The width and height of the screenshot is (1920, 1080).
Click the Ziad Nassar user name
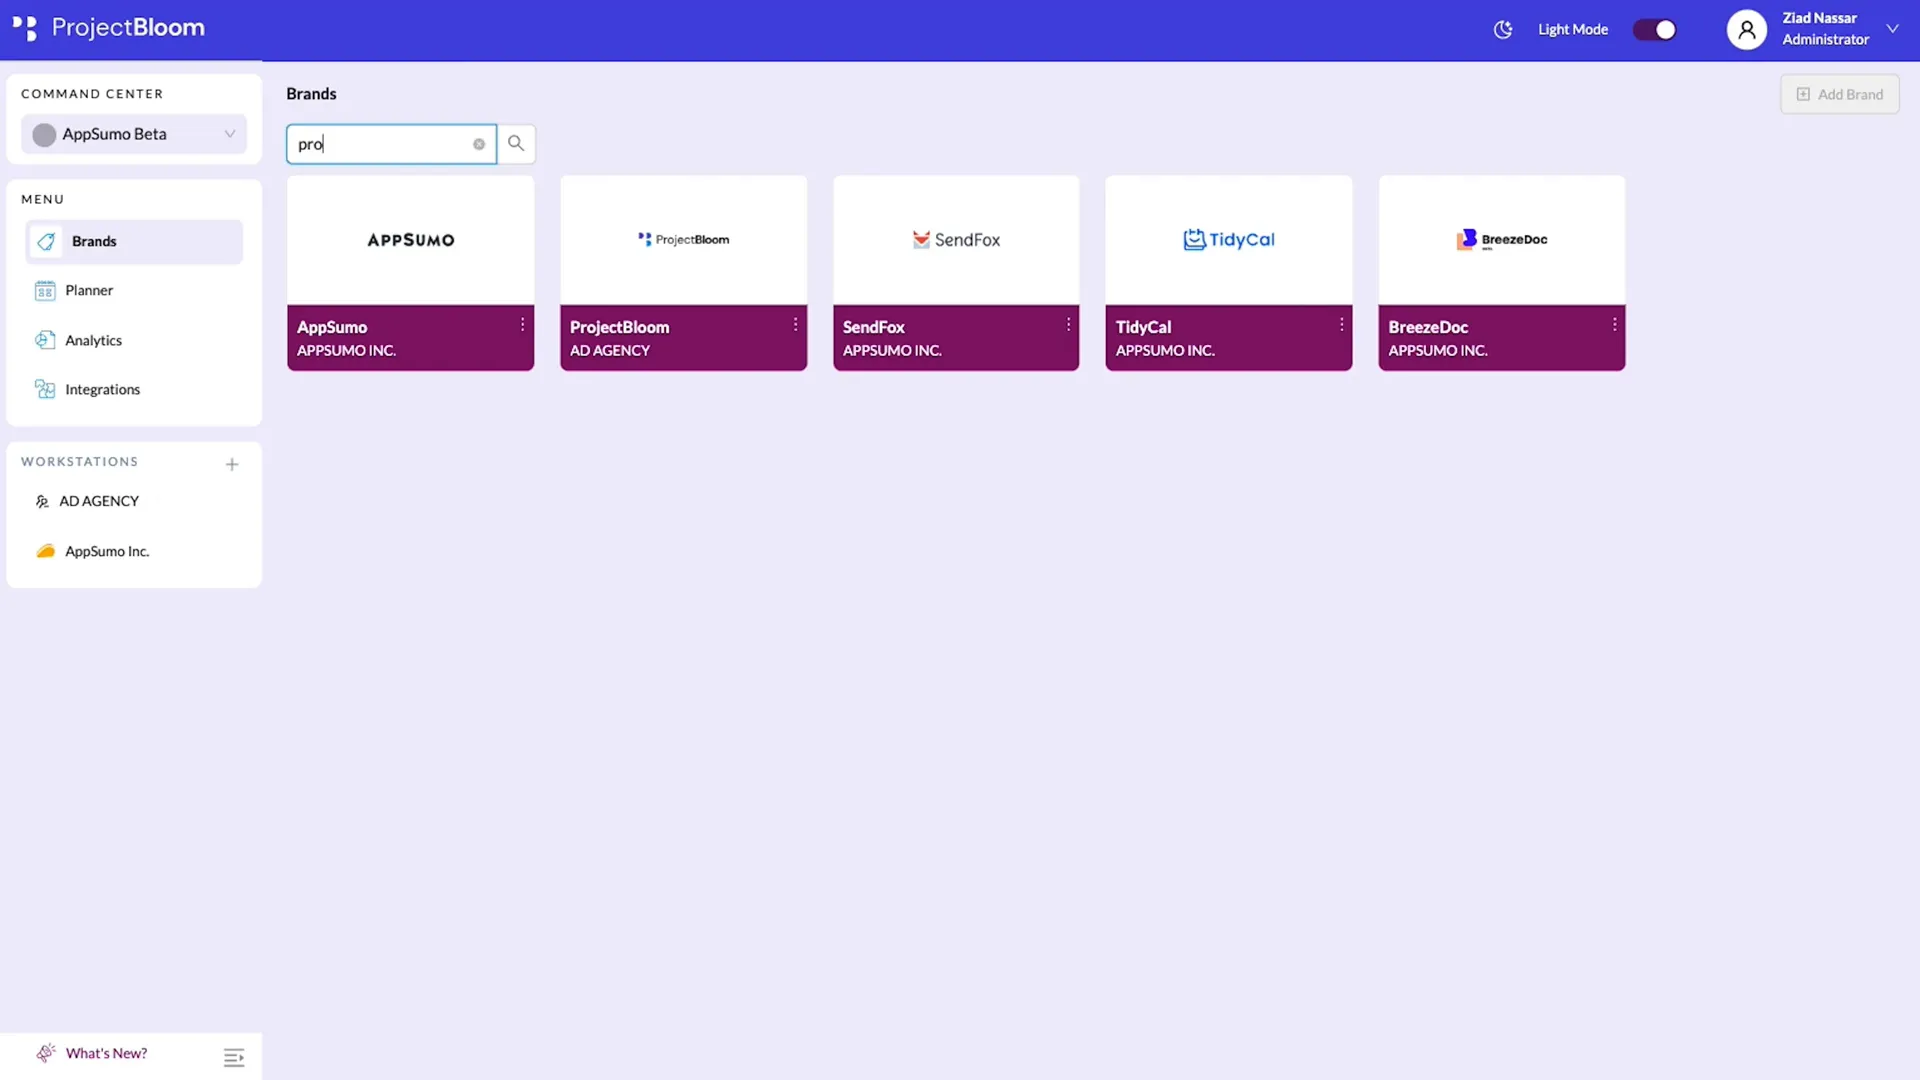coord(1819,18)
